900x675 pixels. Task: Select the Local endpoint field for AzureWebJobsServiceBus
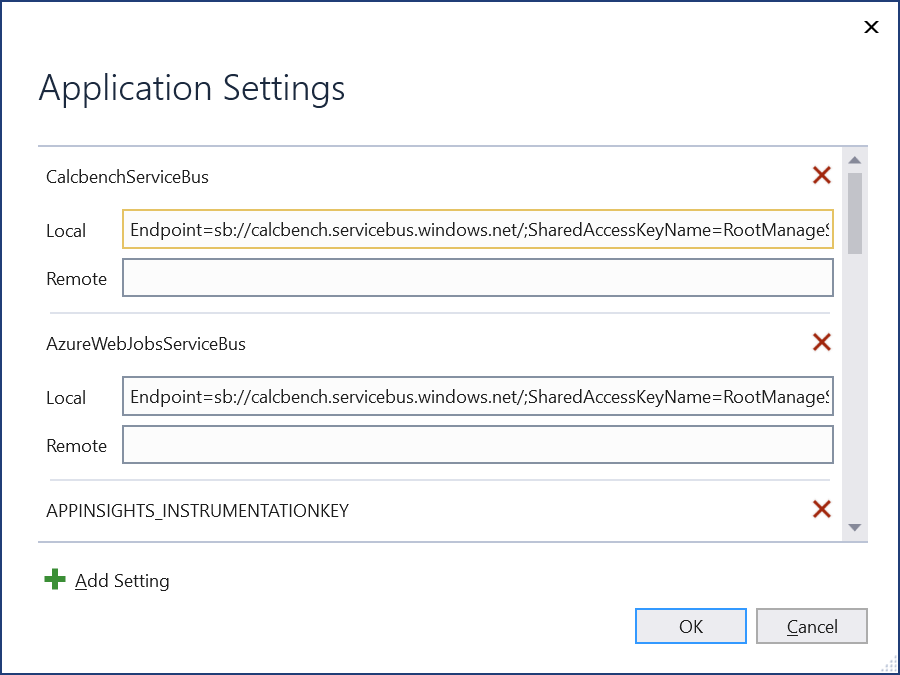(x=477, y=397)
